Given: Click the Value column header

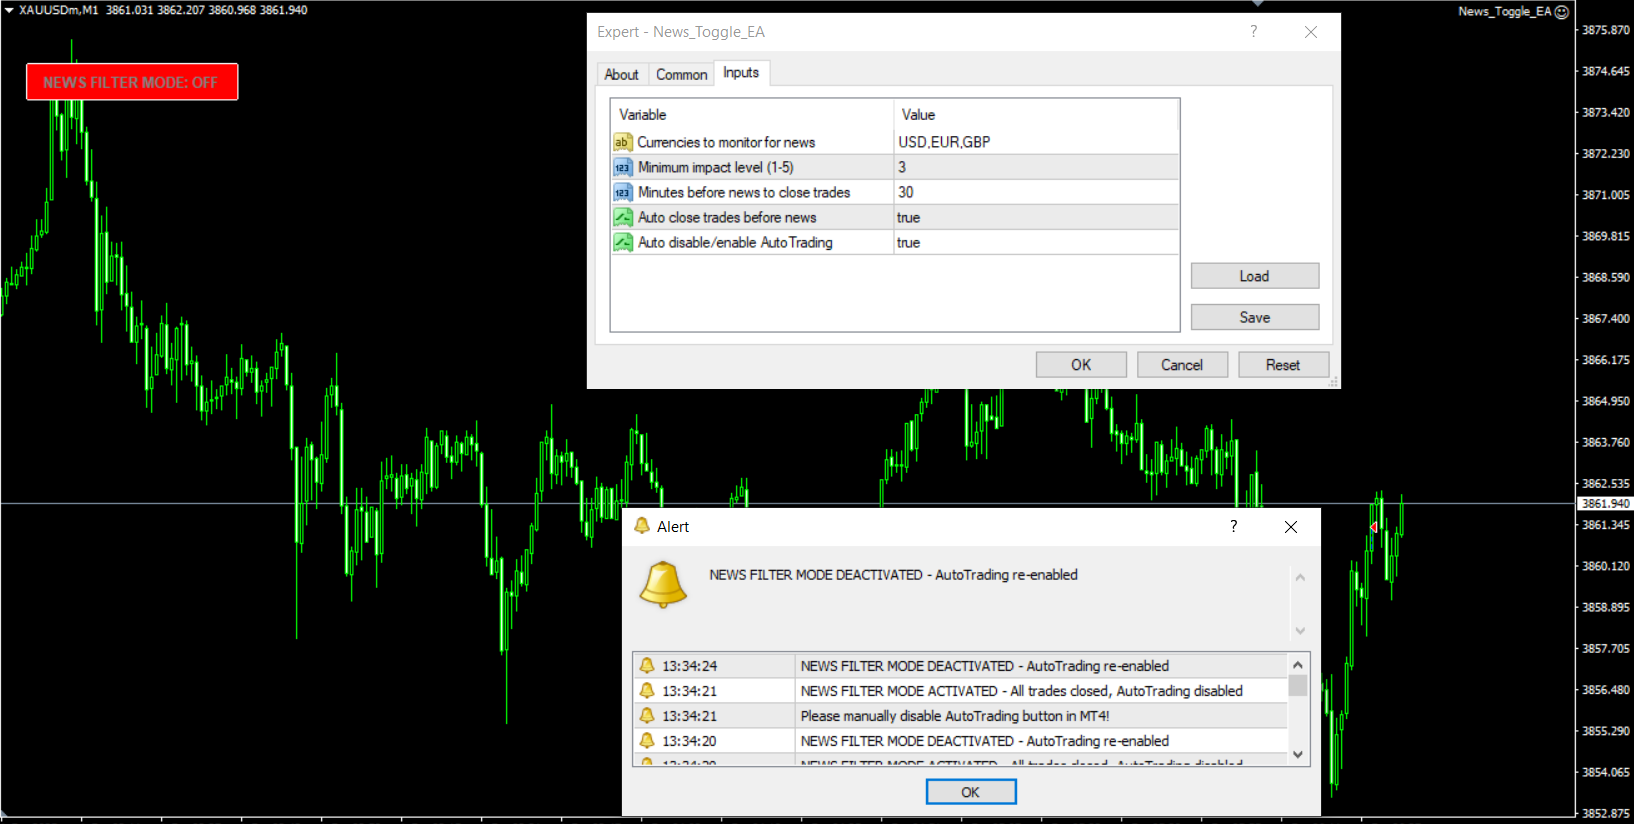Looking at the screenshot, I should [x=1036, y=114].
